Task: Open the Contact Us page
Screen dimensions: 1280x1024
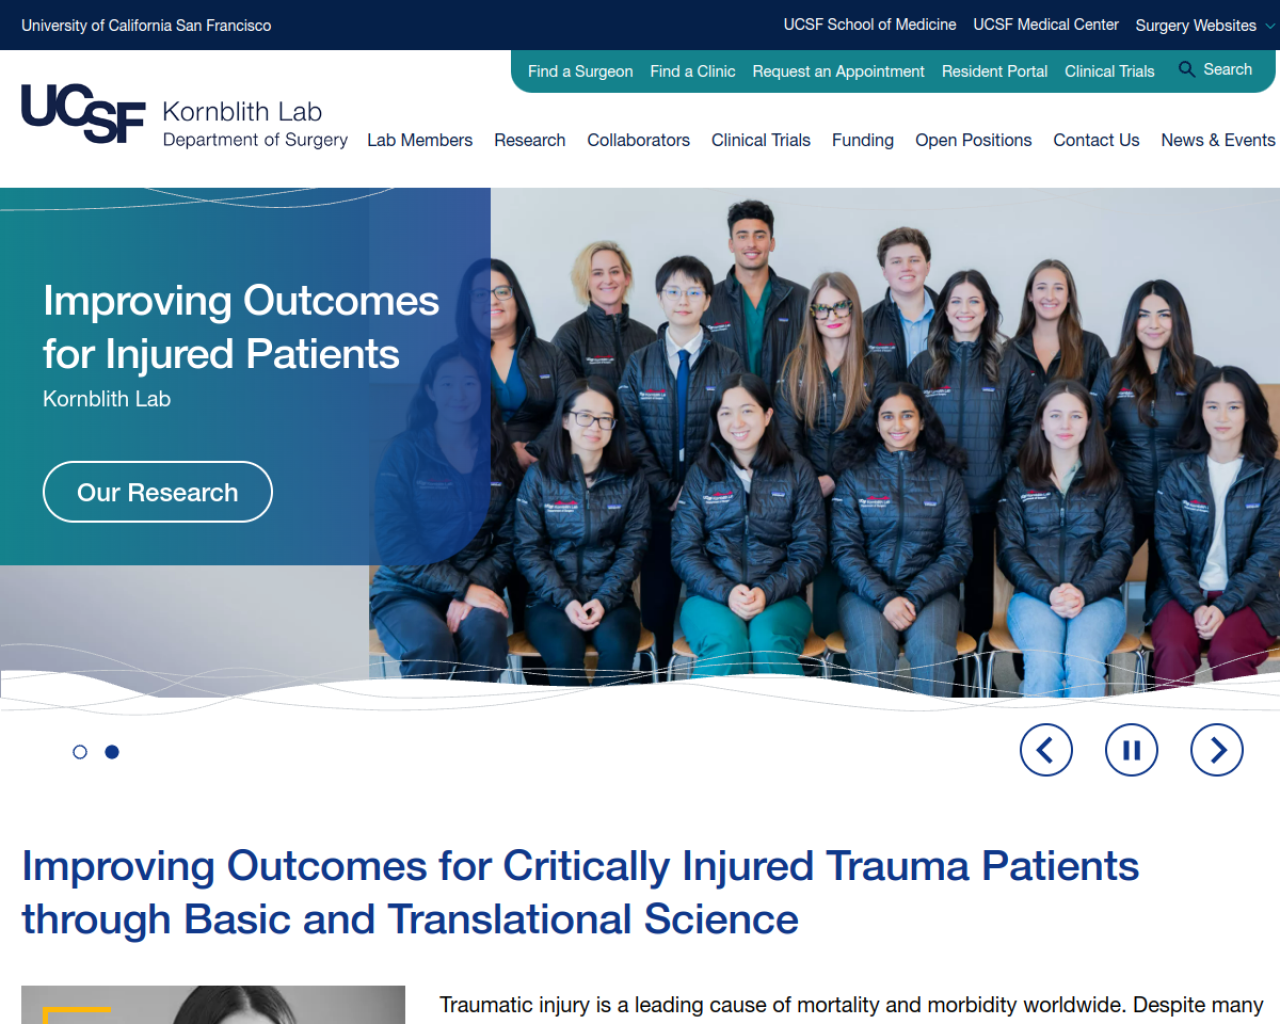Action: point(1096,140)
